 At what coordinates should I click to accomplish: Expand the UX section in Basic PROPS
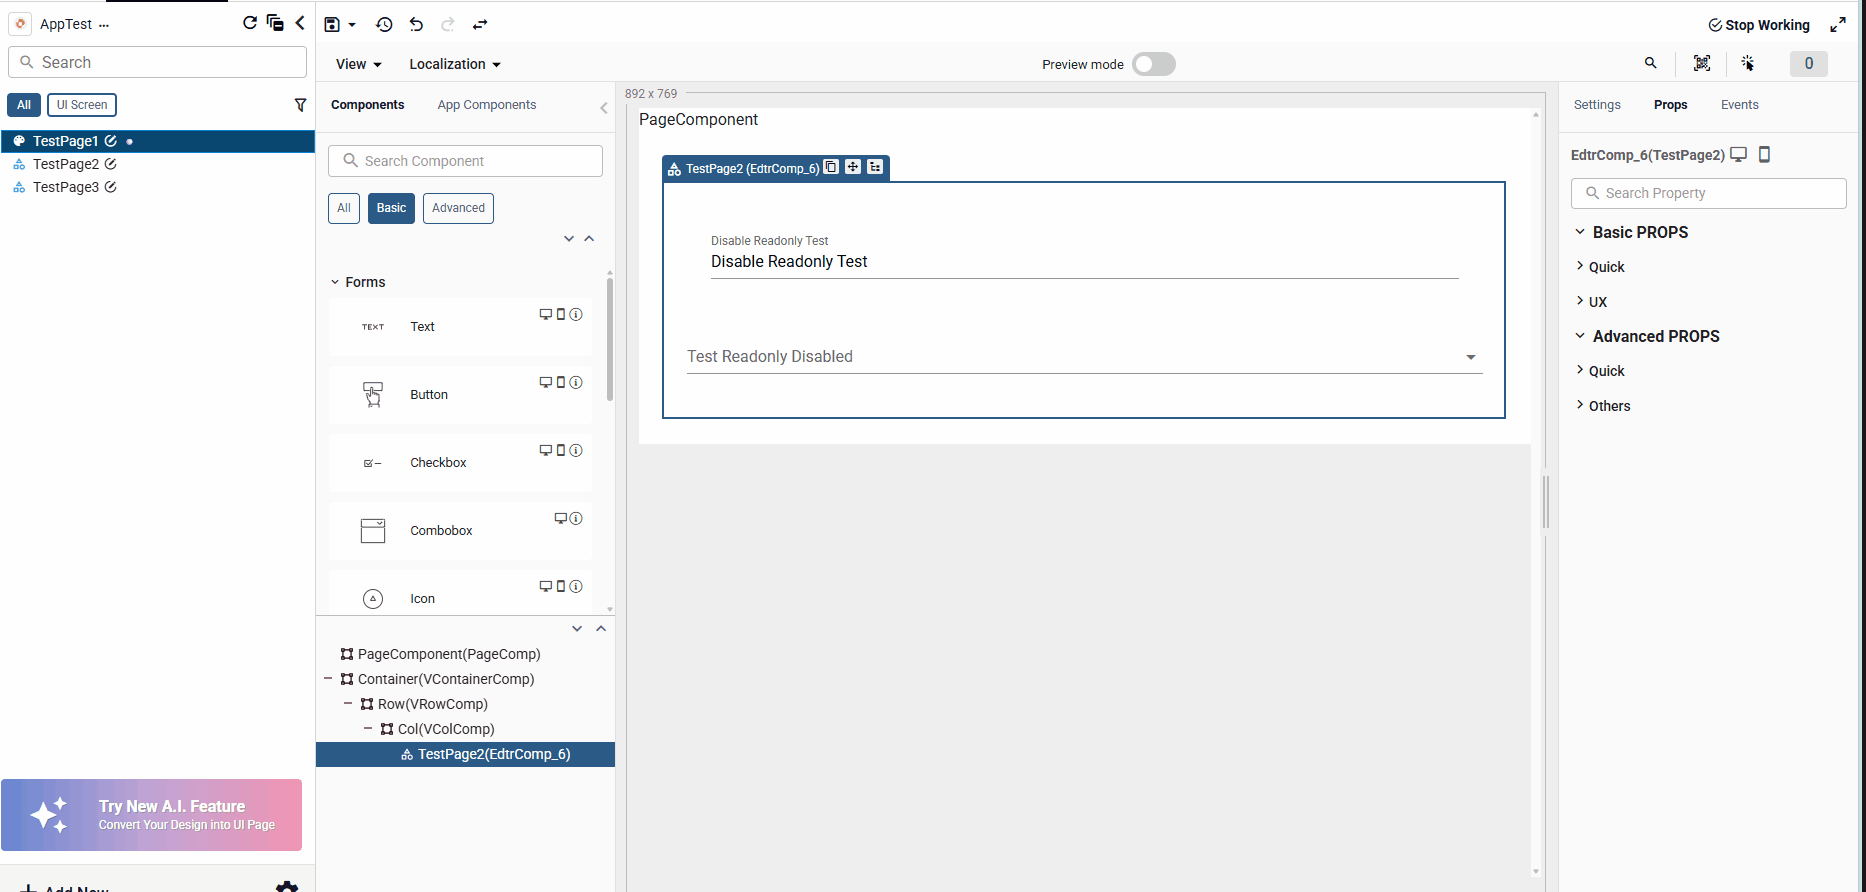click(x=1597, y=302)
